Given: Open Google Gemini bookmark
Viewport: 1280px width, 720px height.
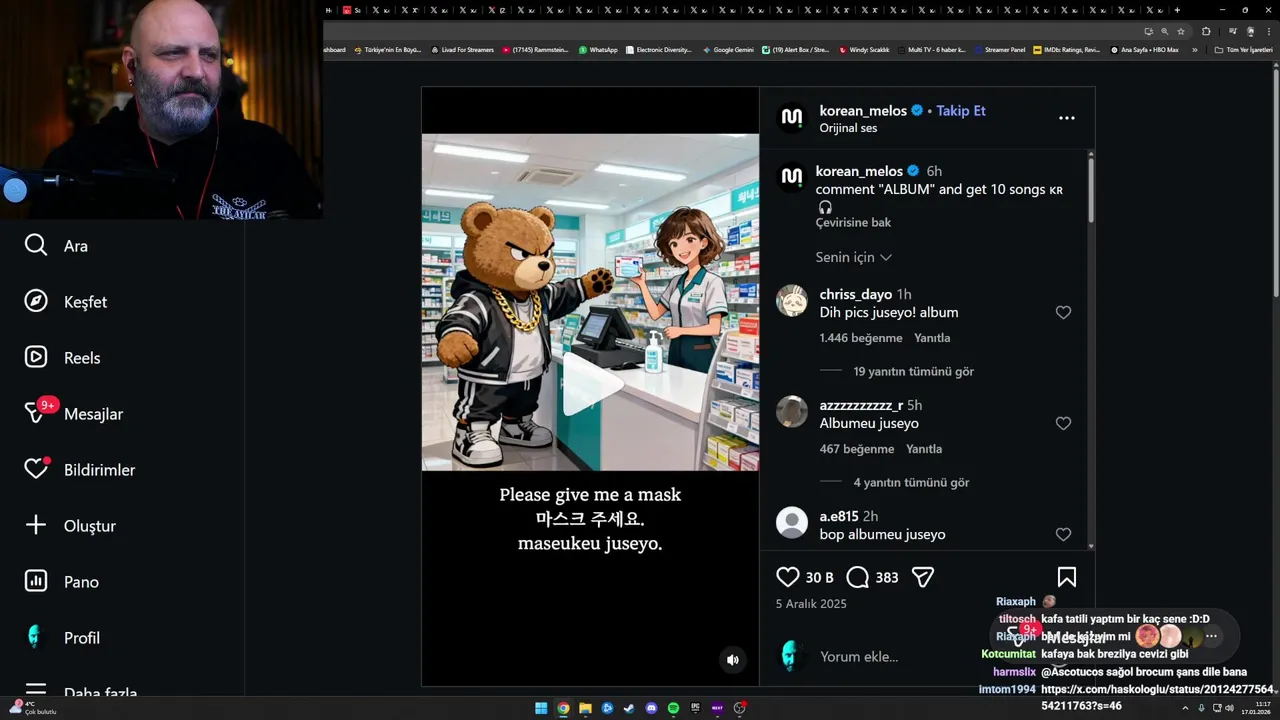Looking at the screenshot, I should tap(728, 50).
